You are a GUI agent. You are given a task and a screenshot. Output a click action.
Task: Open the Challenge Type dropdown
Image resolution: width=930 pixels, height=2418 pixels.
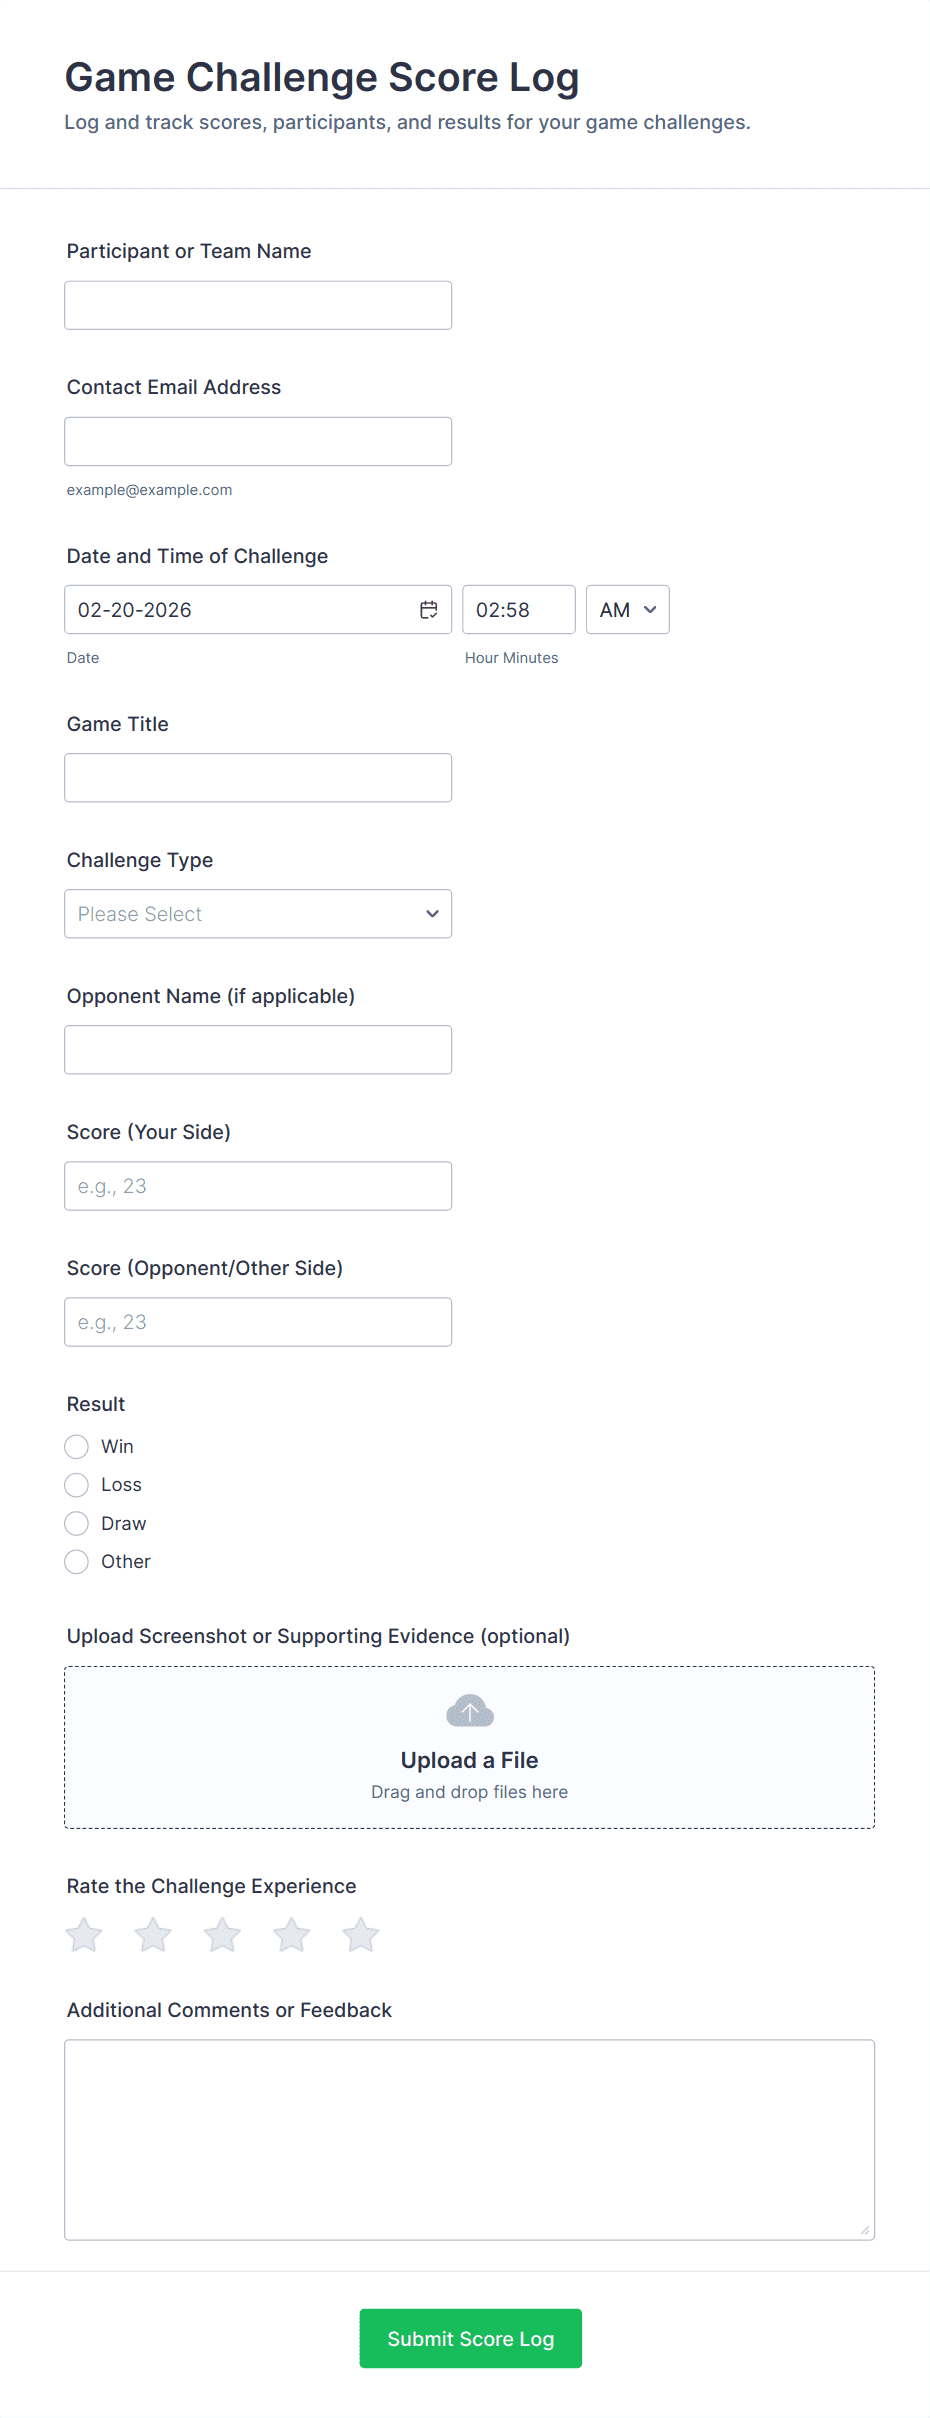(x=258, y=914)
